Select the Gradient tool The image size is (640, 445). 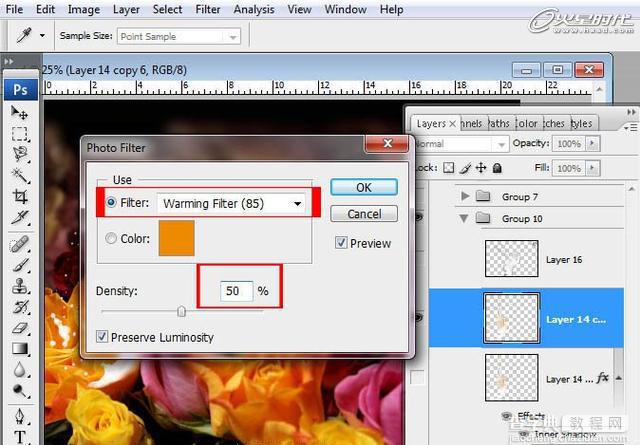pos(19,349)
